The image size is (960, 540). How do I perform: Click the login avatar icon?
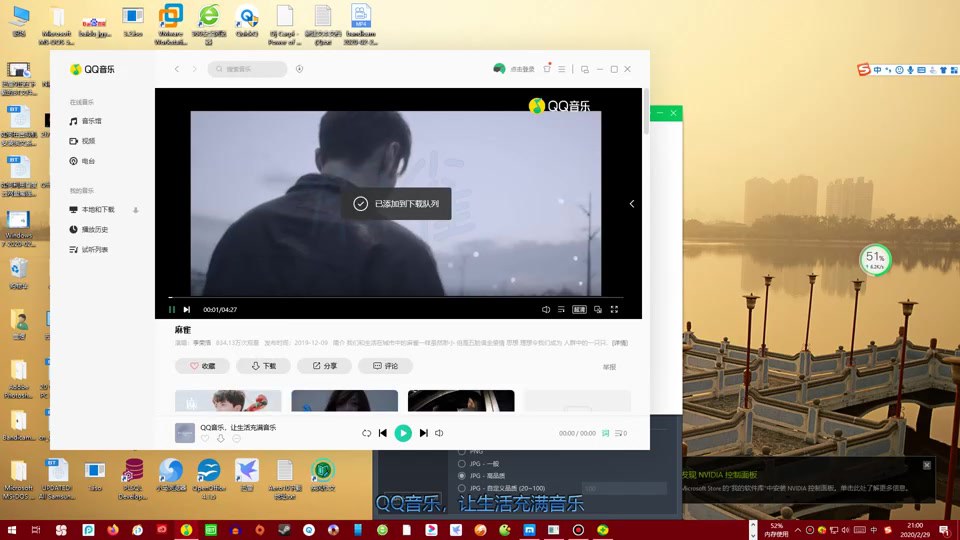tap(499, 69)
